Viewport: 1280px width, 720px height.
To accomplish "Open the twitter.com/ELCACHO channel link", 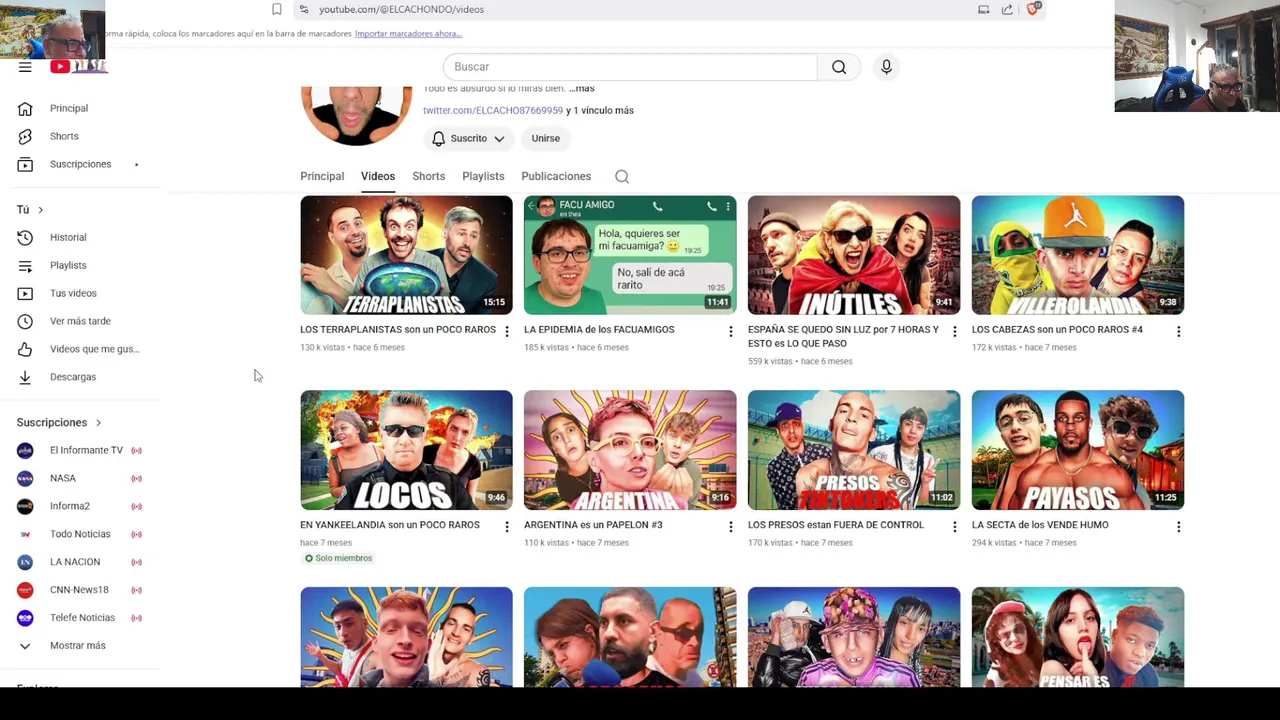I will (493, 110).
